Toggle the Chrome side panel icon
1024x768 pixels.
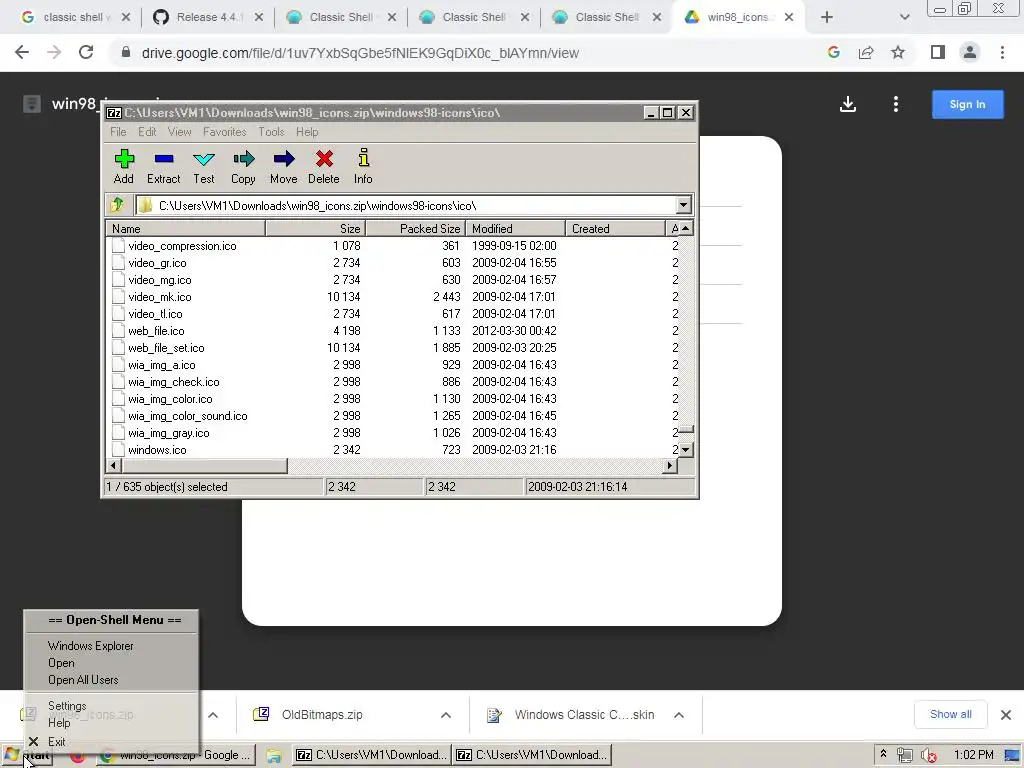tap(938, 52)
